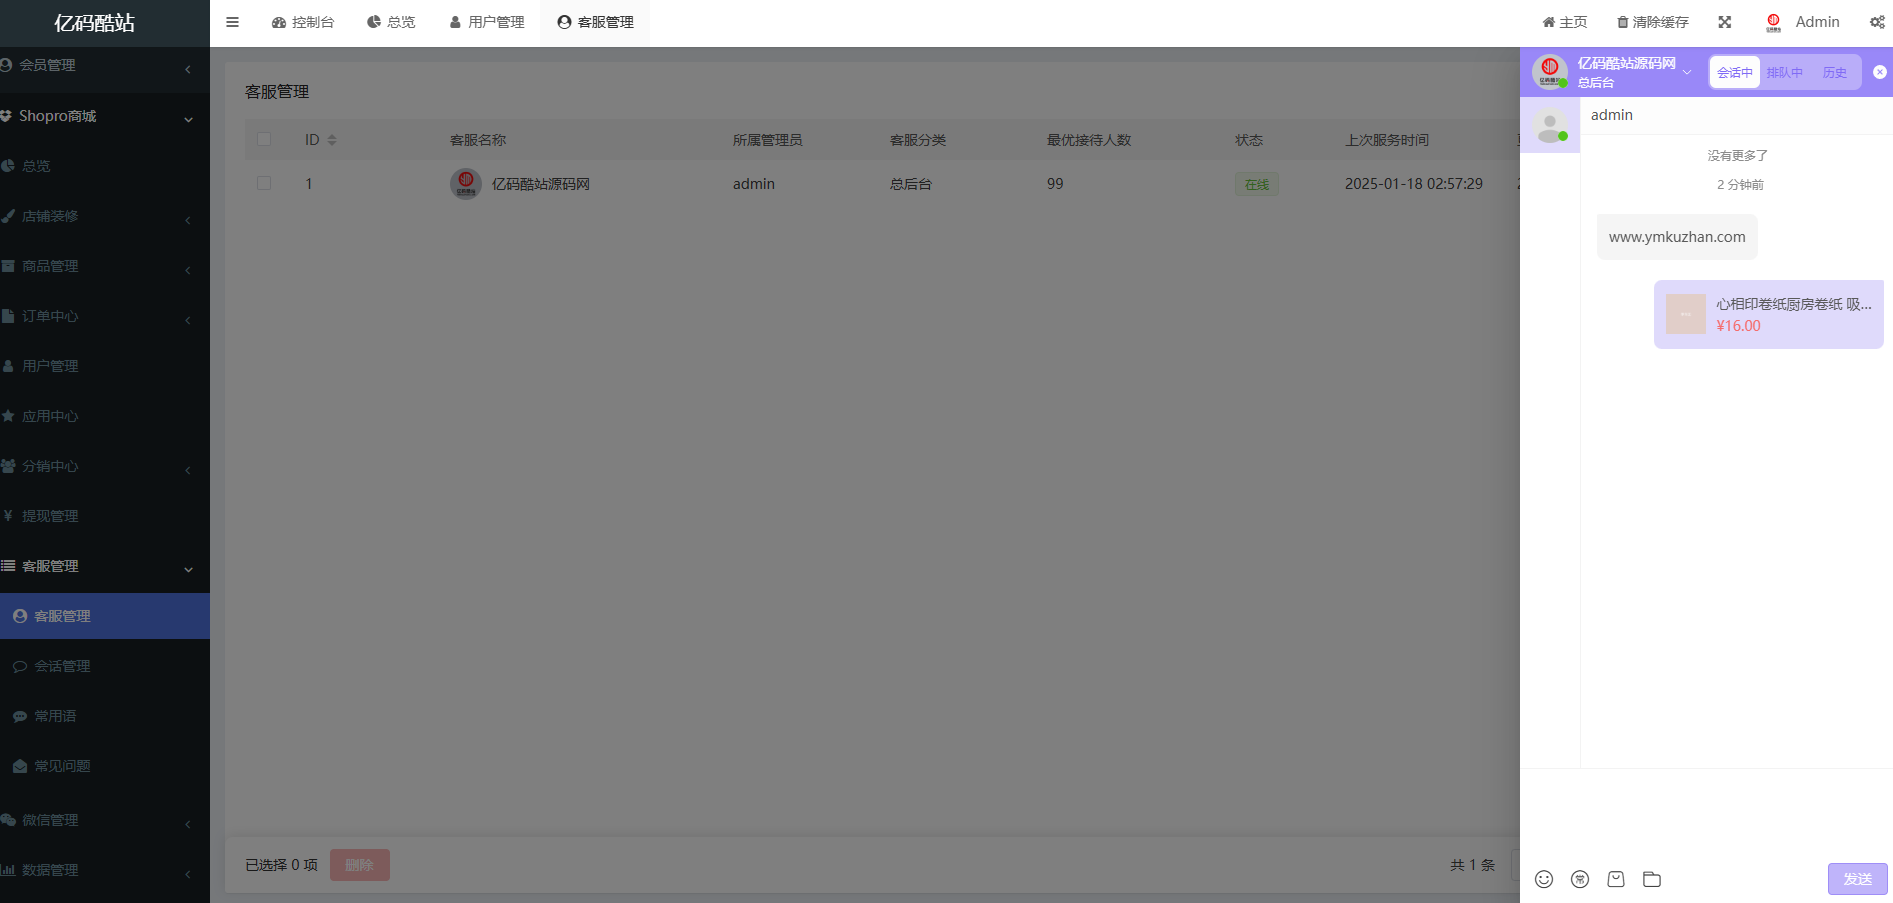Screen dimensions: 1893x903
Task: Switch chat to the 排队中 tab
Action: [1785, 72]
